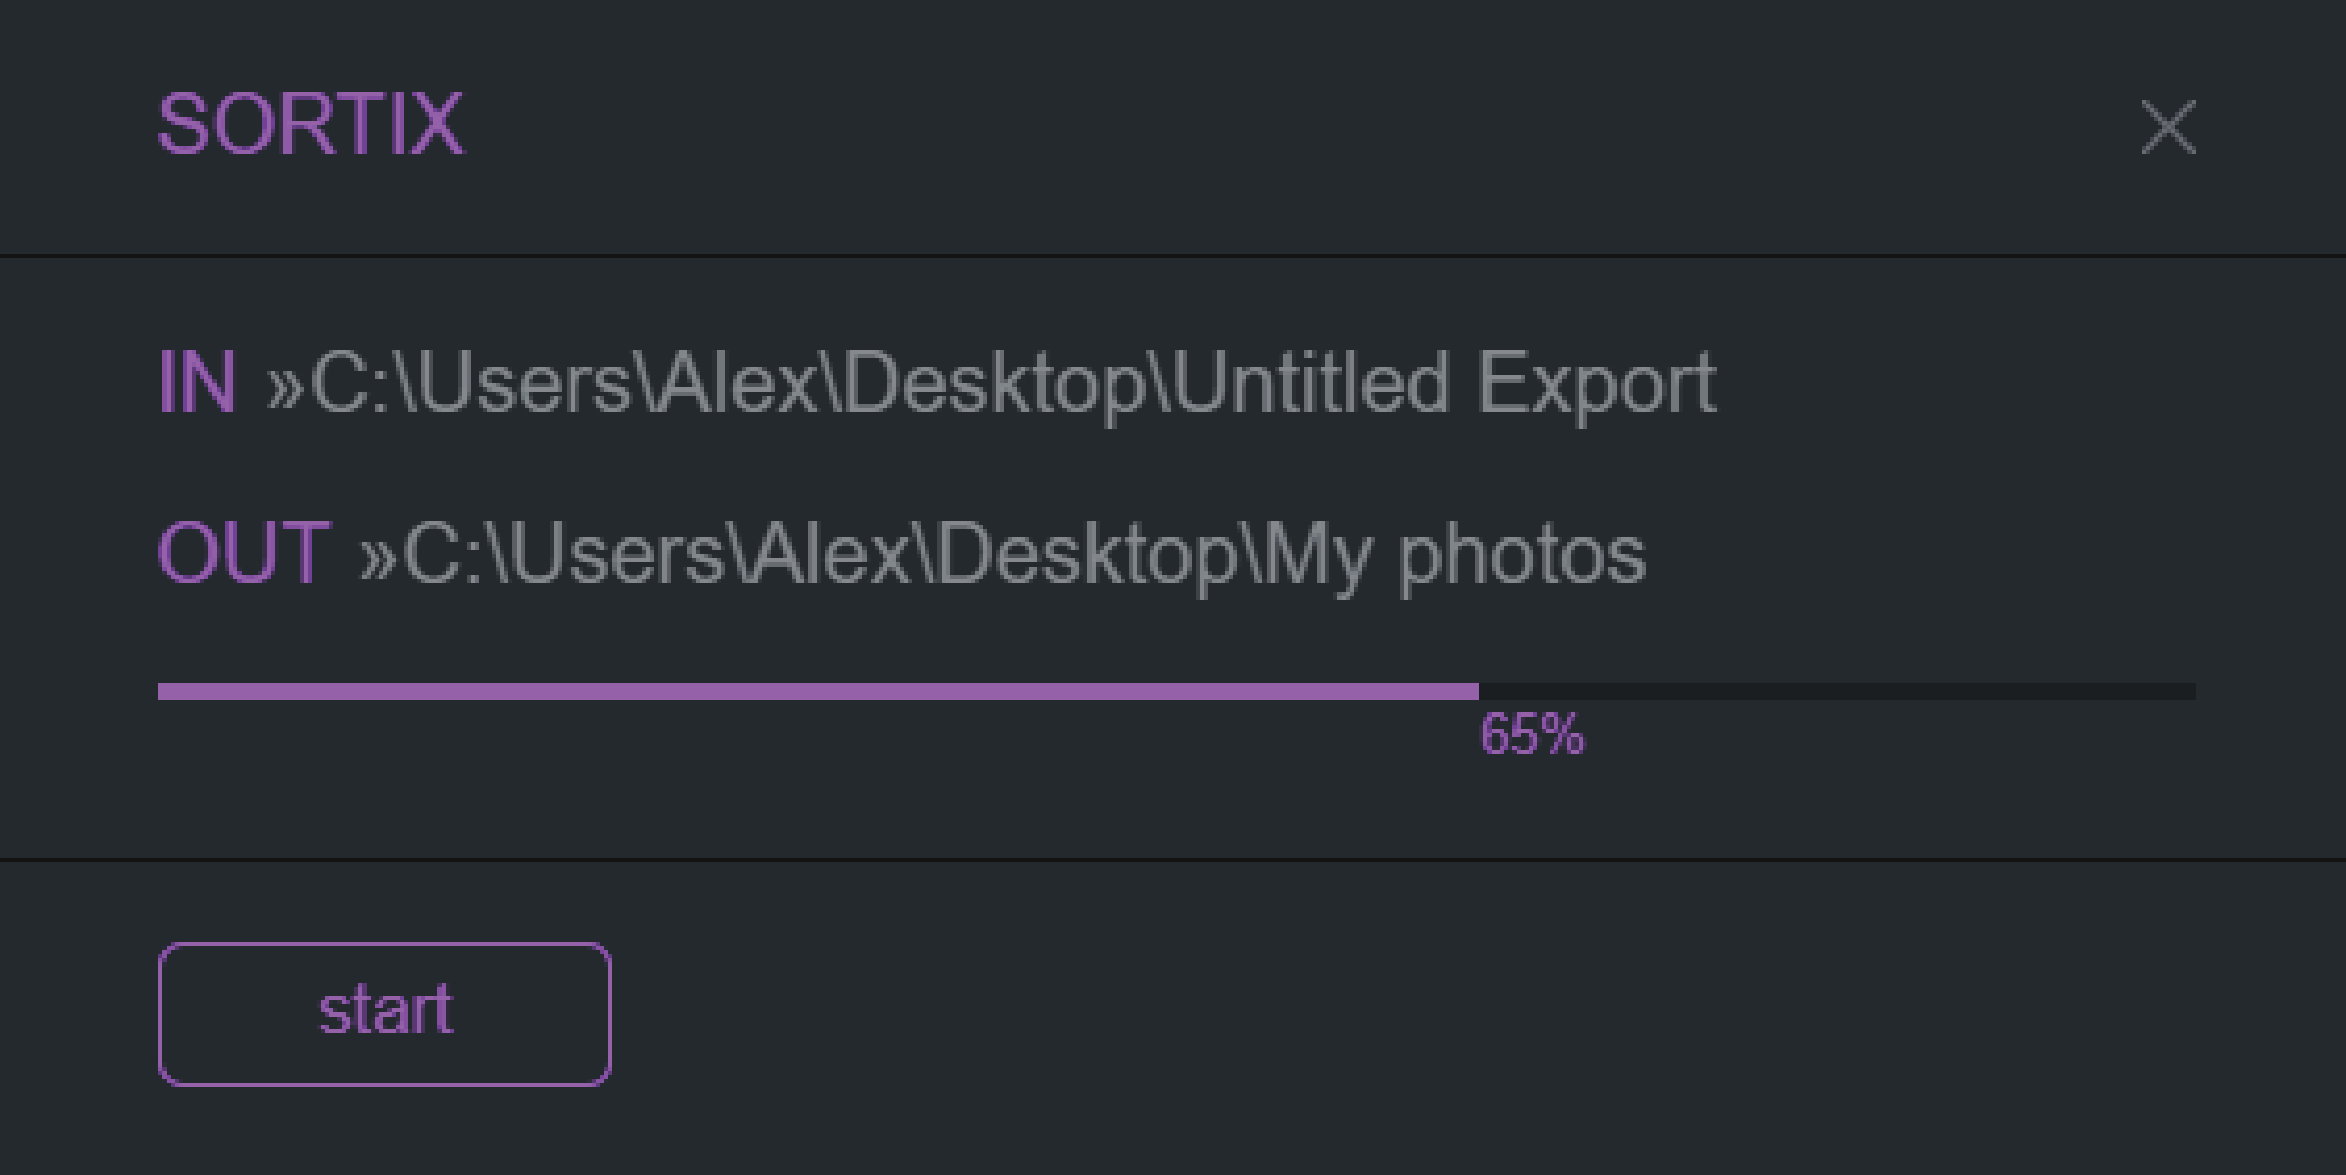The height and width of the screenshot is (1175, 2346).
Task: Click the SORTIX title text
Action: point(310,125)
